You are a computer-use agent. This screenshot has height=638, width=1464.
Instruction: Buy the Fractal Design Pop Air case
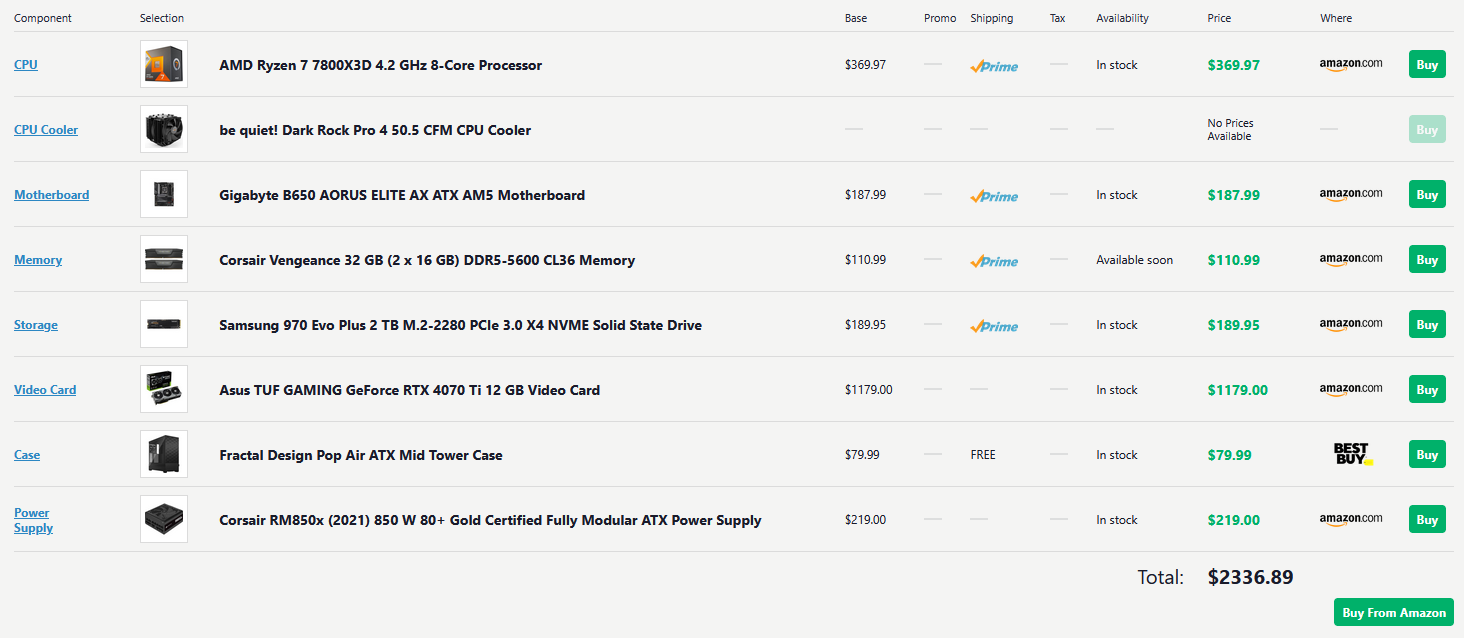1427,455
